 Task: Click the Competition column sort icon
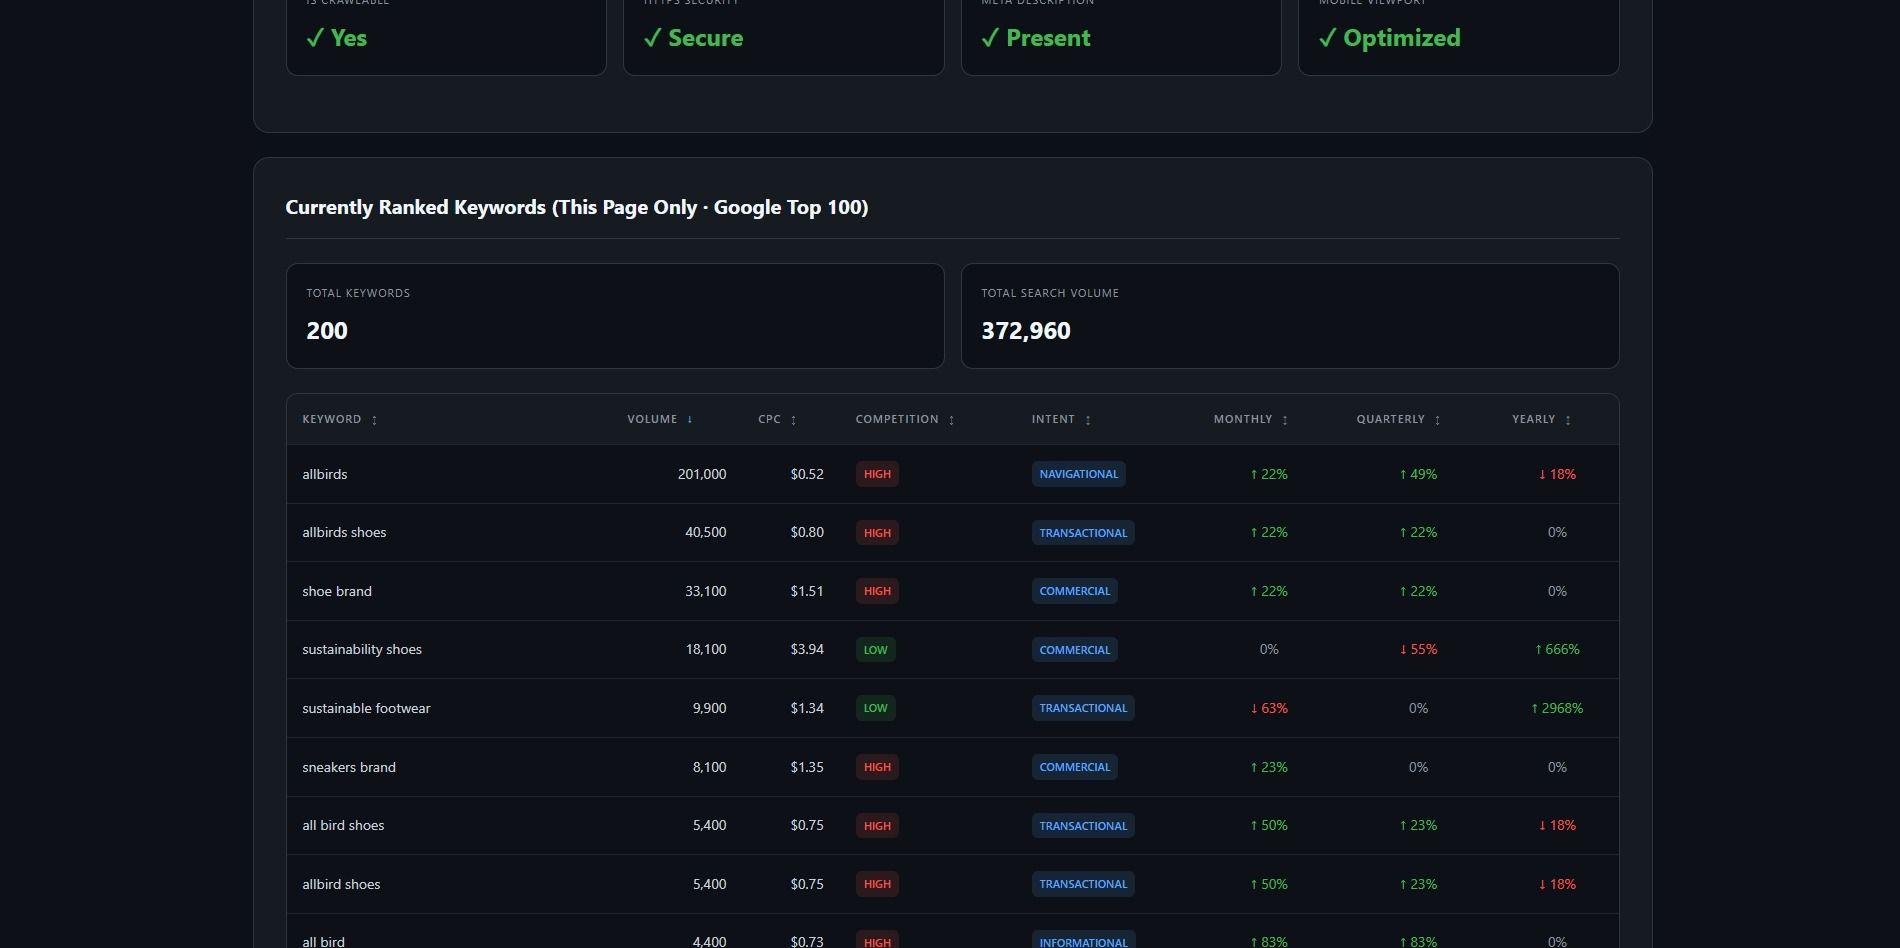click(951, 420)
